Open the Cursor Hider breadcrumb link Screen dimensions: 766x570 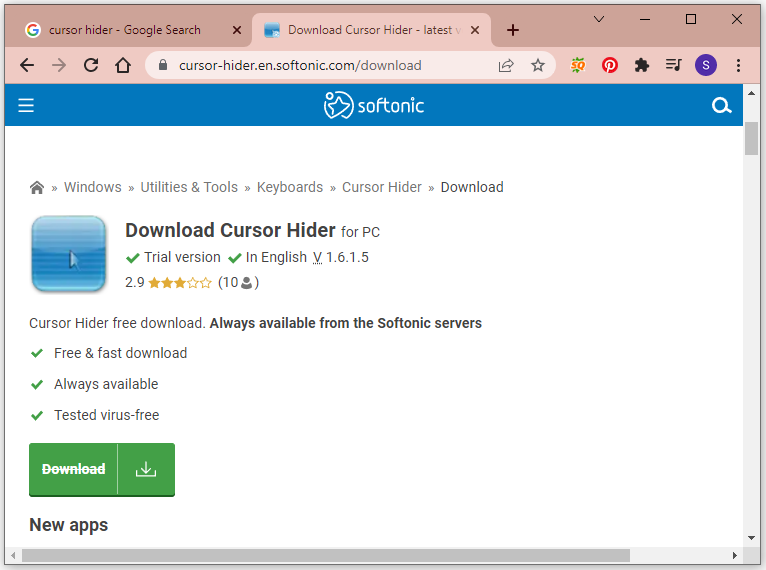[382, 187]
